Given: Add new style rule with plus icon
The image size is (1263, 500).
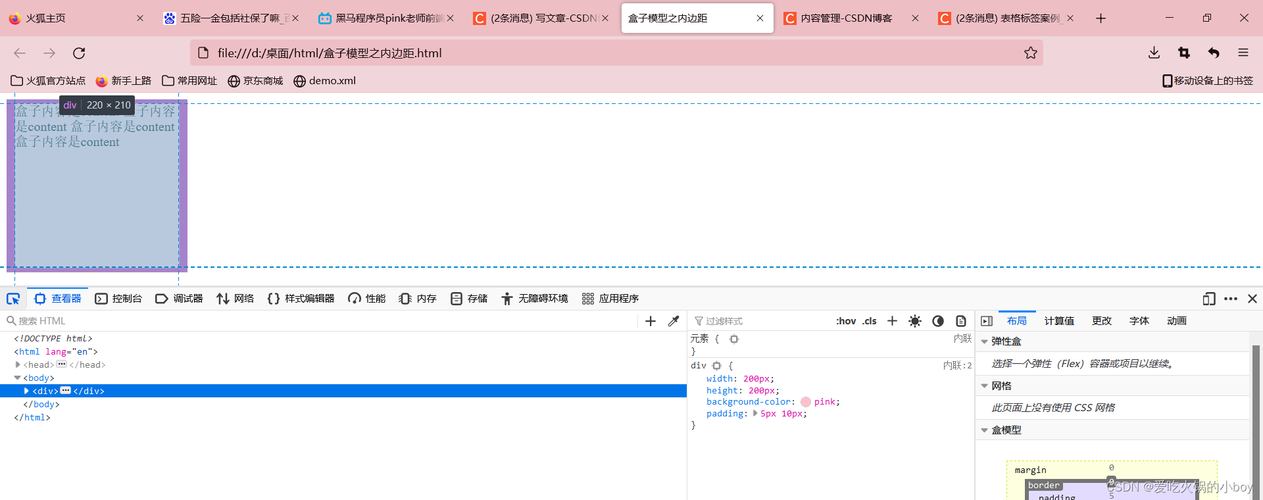Looking at the screenshot, I should (x=892, y=321).
